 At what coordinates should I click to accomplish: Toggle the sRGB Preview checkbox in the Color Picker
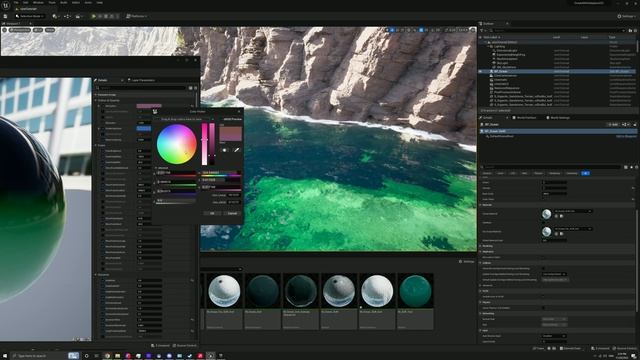pyautogui.click(x=221, y=119)
